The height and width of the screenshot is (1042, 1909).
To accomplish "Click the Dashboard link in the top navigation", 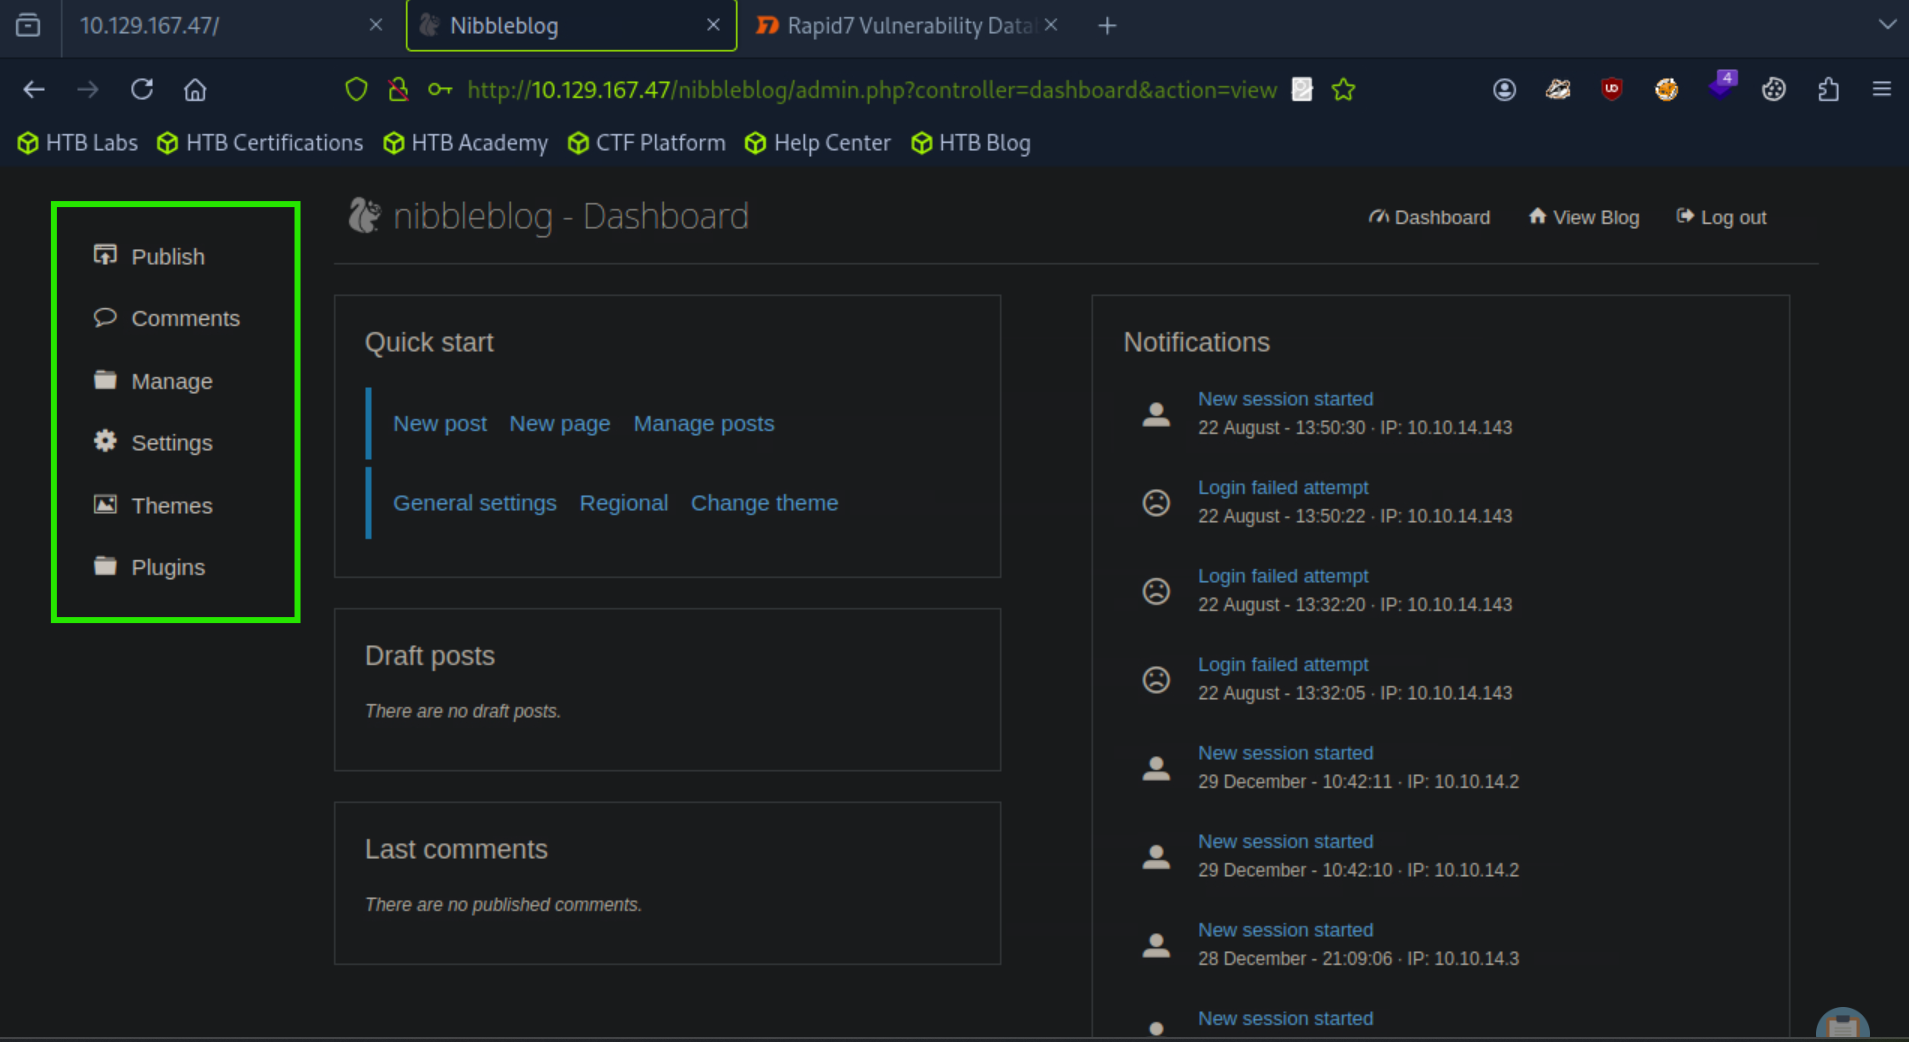I will pyautogui.click(x=1429, y=217).
